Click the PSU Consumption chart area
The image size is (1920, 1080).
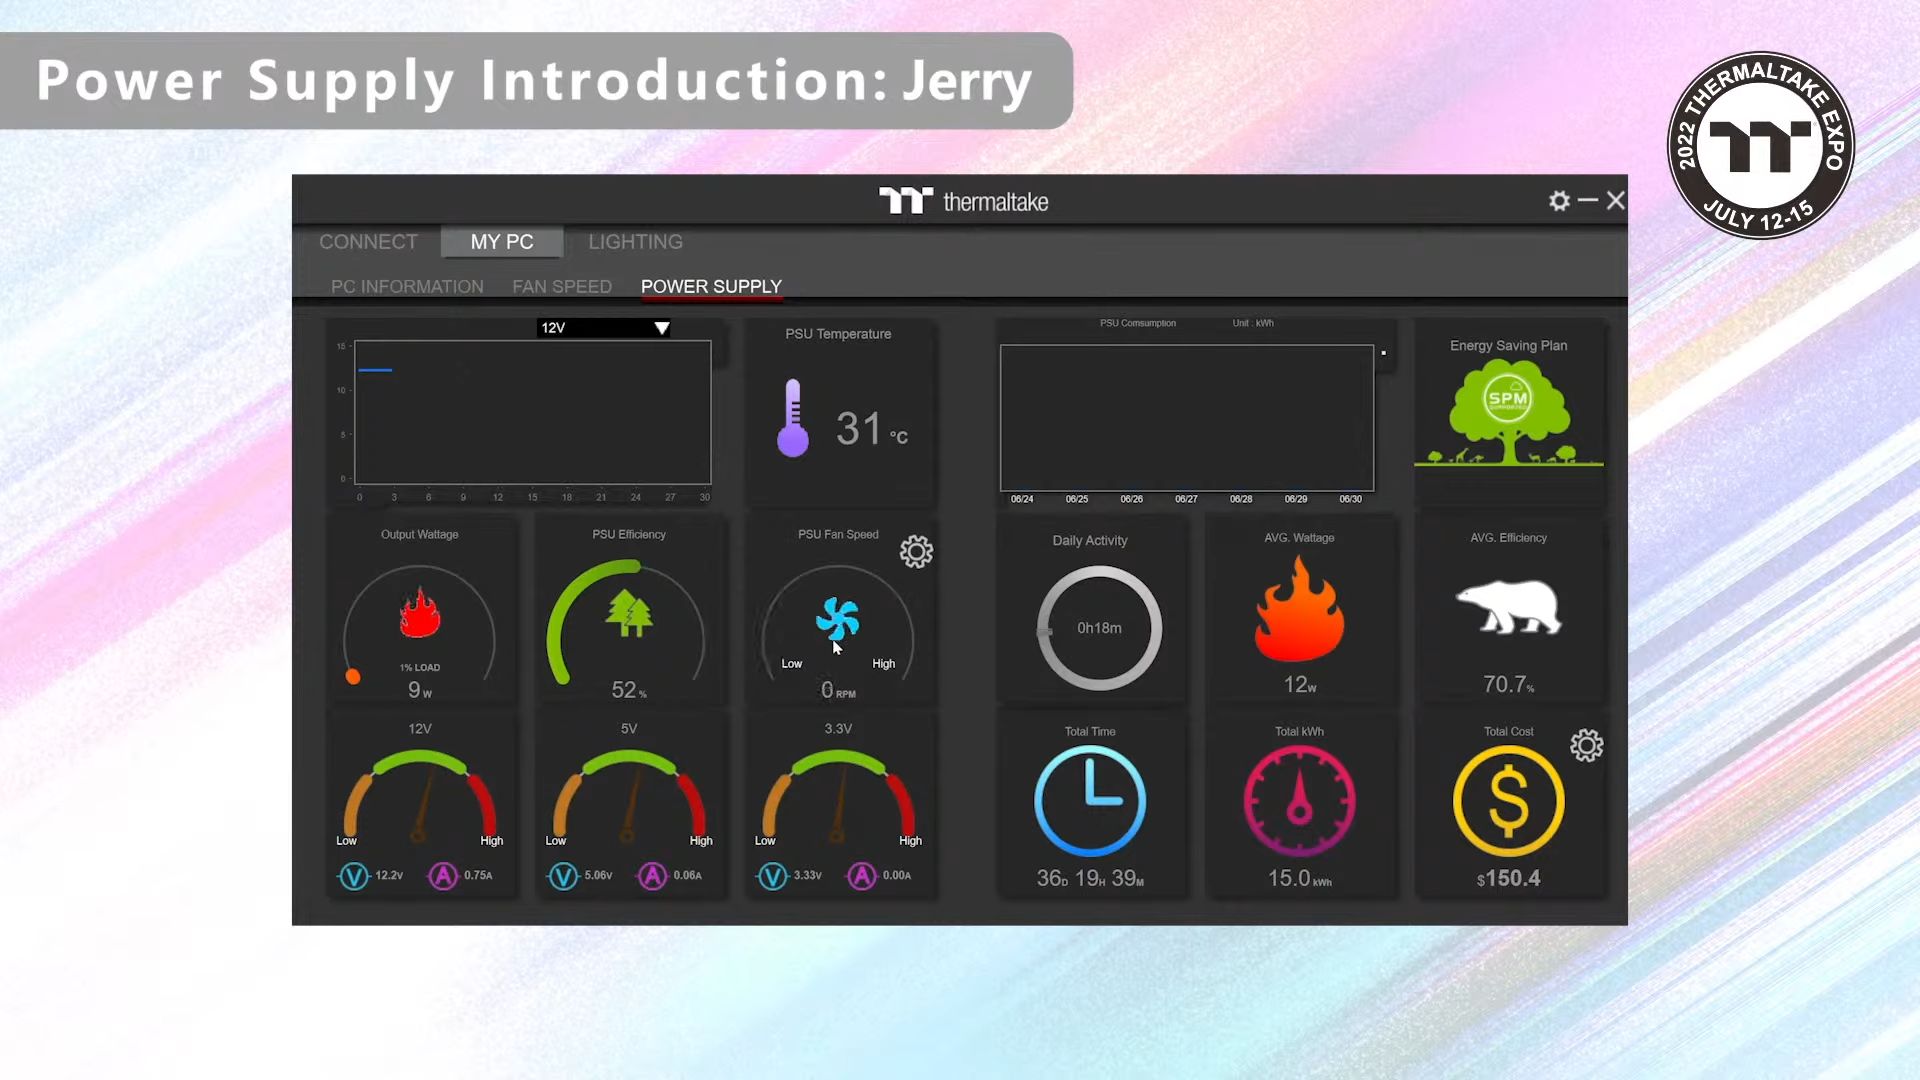coord(1187,418)
